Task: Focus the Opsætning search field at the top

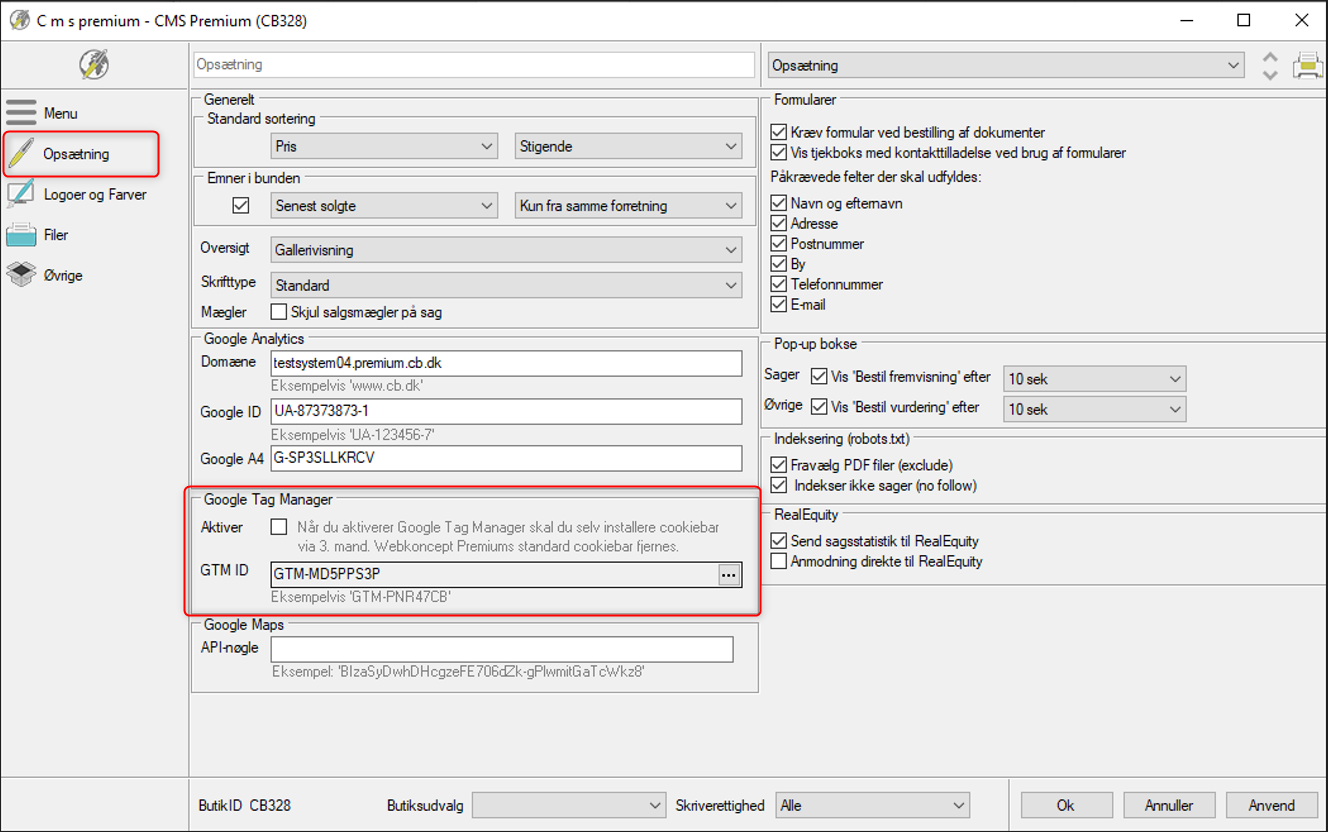Action: (x=474, y=65)
